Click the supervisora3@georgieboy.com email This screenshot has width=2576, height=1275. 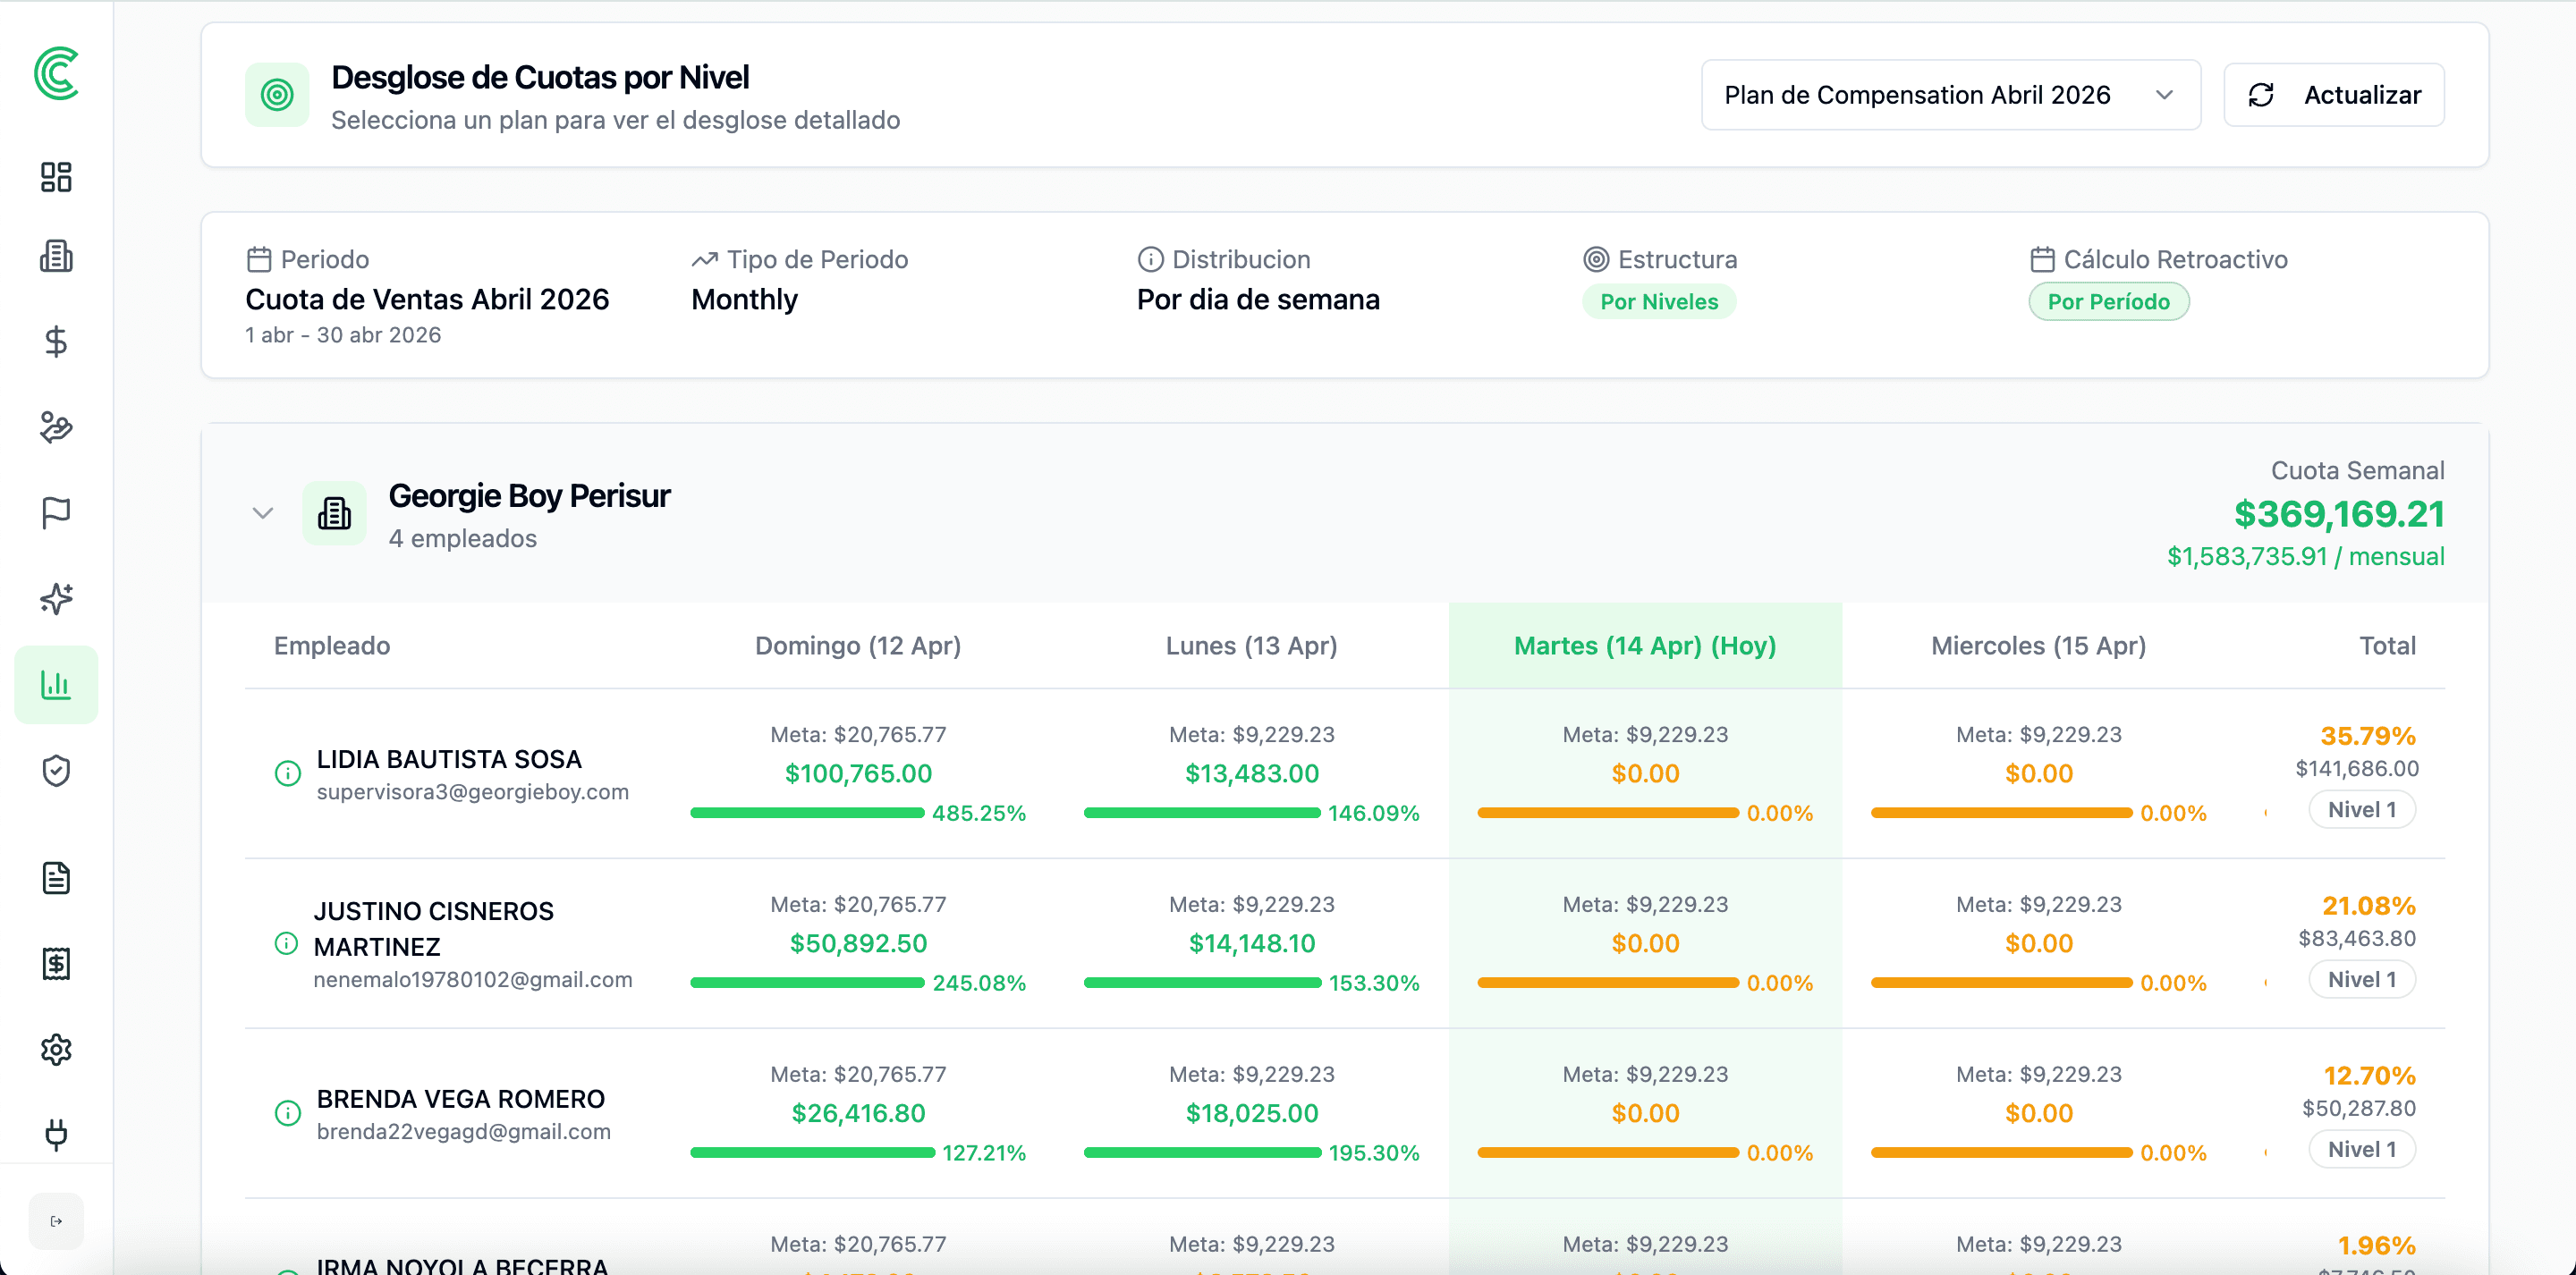point(473,792)
